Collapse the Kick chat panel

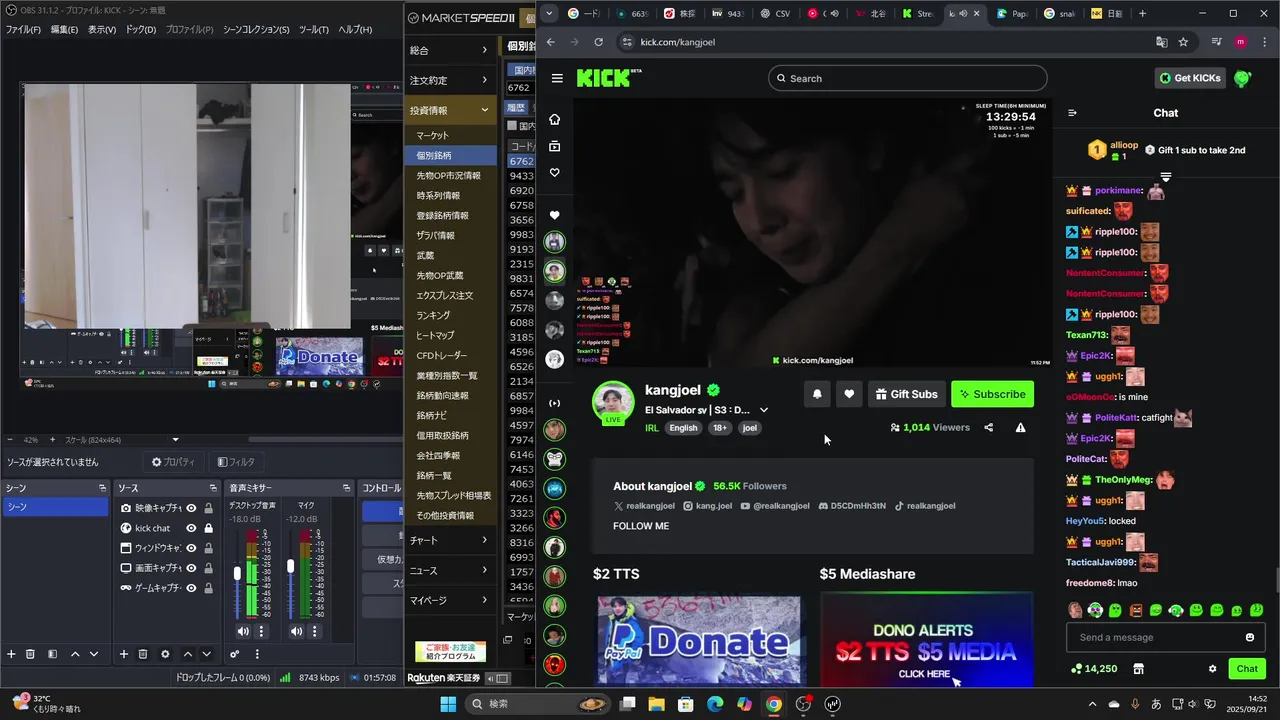[1072, 113]
